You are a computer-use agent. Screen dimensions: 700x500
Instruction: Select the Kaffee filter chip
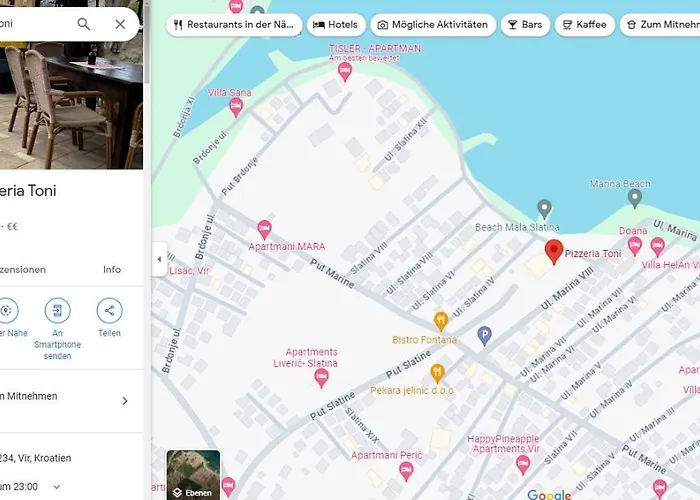tap(585, 25)
